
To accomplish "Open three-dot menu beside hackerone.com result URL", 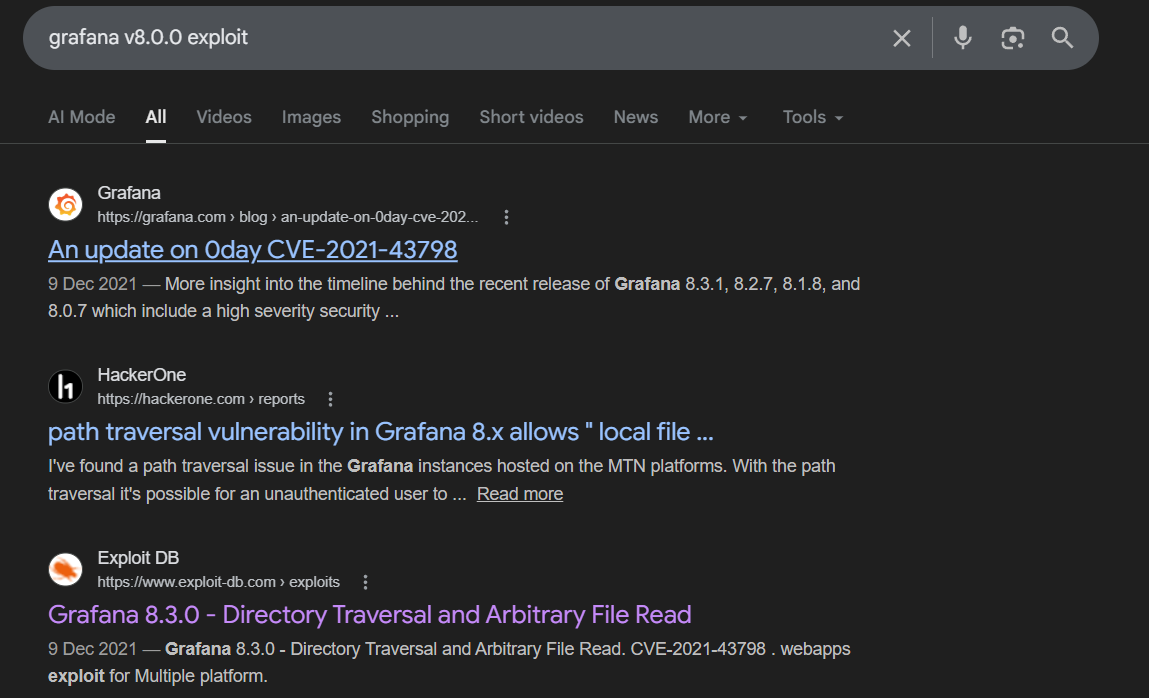I will [330, 399].
